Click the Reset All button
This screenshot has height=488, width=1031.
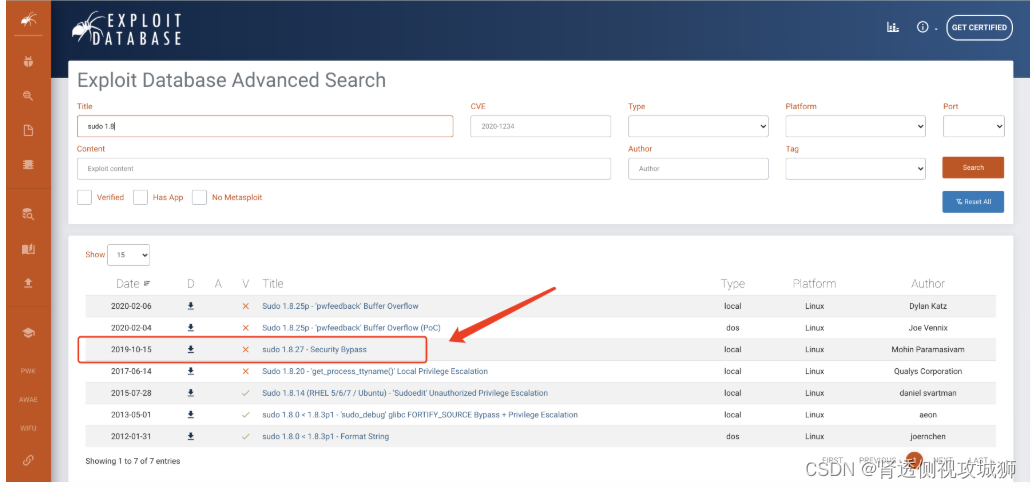tap(972, 202)
